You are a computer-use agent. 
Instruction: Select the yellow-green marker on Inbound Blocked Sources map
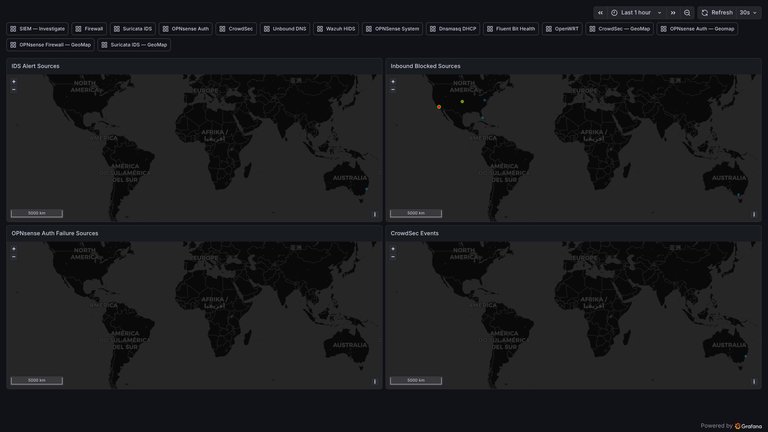click(462, 101)
